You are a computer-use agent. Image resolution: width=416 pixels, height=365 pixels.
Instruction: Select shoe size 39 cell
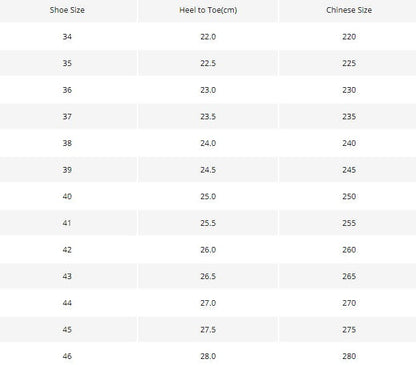[x=67, y=170]
